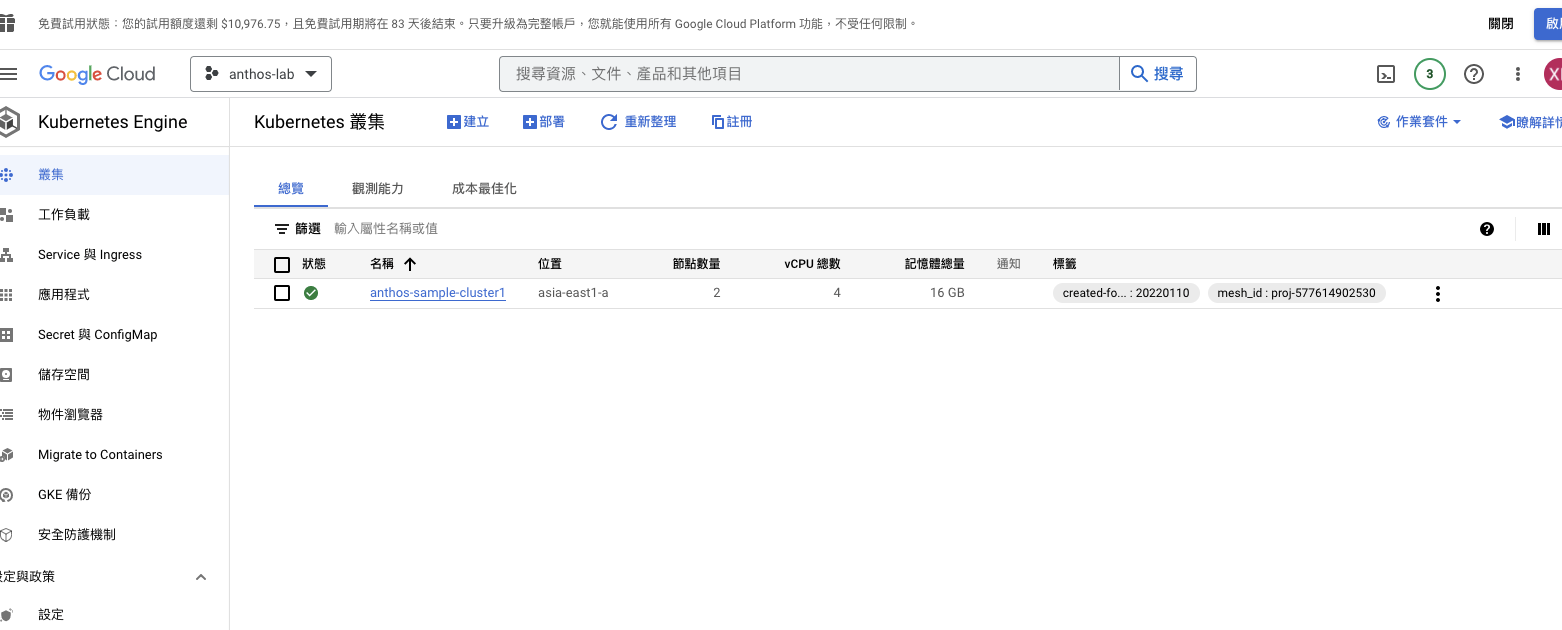Open the three-dot actions menu for anthos-sample-cluster1
The image size is (1562, 630).
click(1437, 294)
